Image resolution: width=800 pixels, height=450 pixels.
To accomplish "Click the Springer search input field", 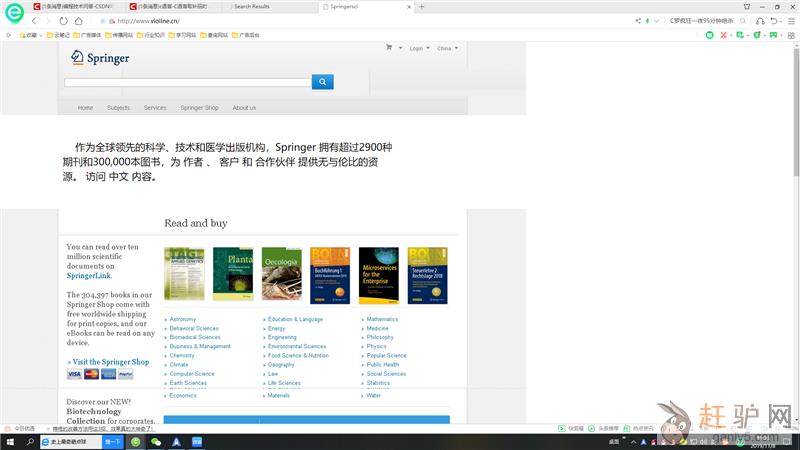I will 187,82.
